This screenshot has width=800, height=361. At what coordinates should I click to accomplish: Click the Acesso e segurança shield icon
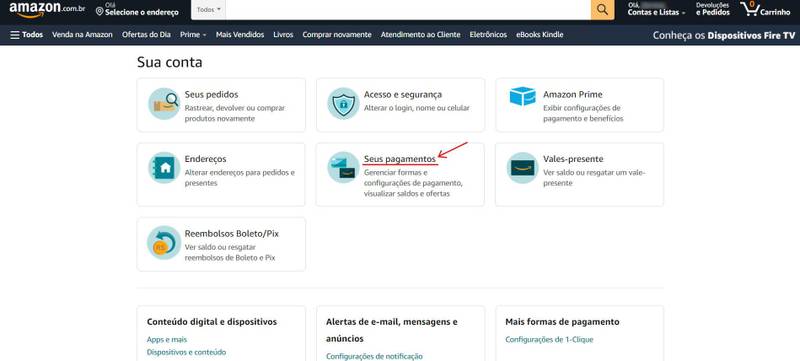[343, 104]
